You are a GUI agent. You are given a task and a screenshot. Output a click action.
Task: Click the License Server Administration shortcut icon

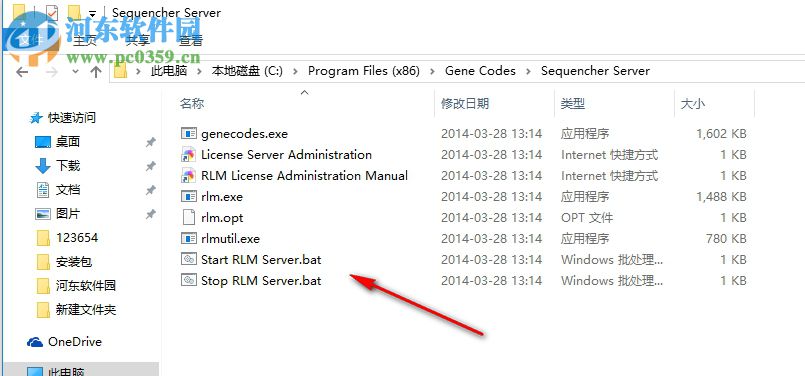(x=189, y=155)
